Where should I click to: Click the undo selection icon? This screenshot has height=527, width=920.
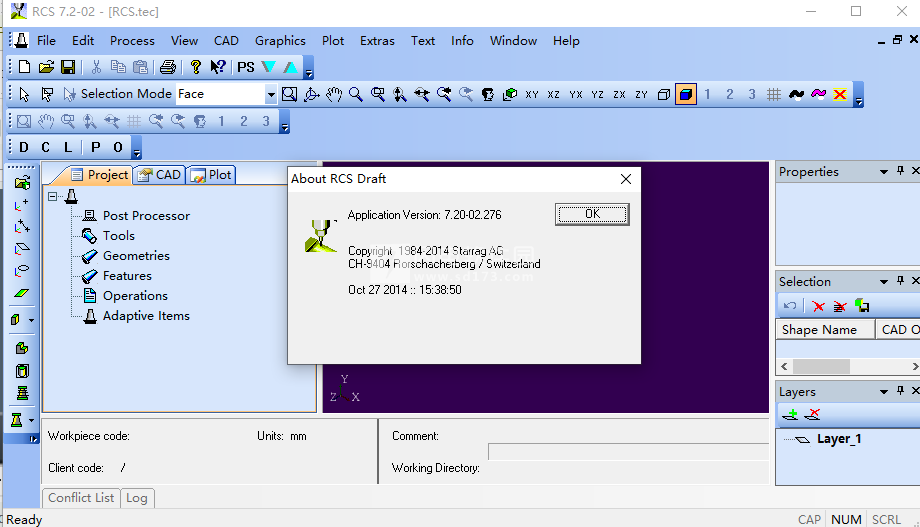790,306
